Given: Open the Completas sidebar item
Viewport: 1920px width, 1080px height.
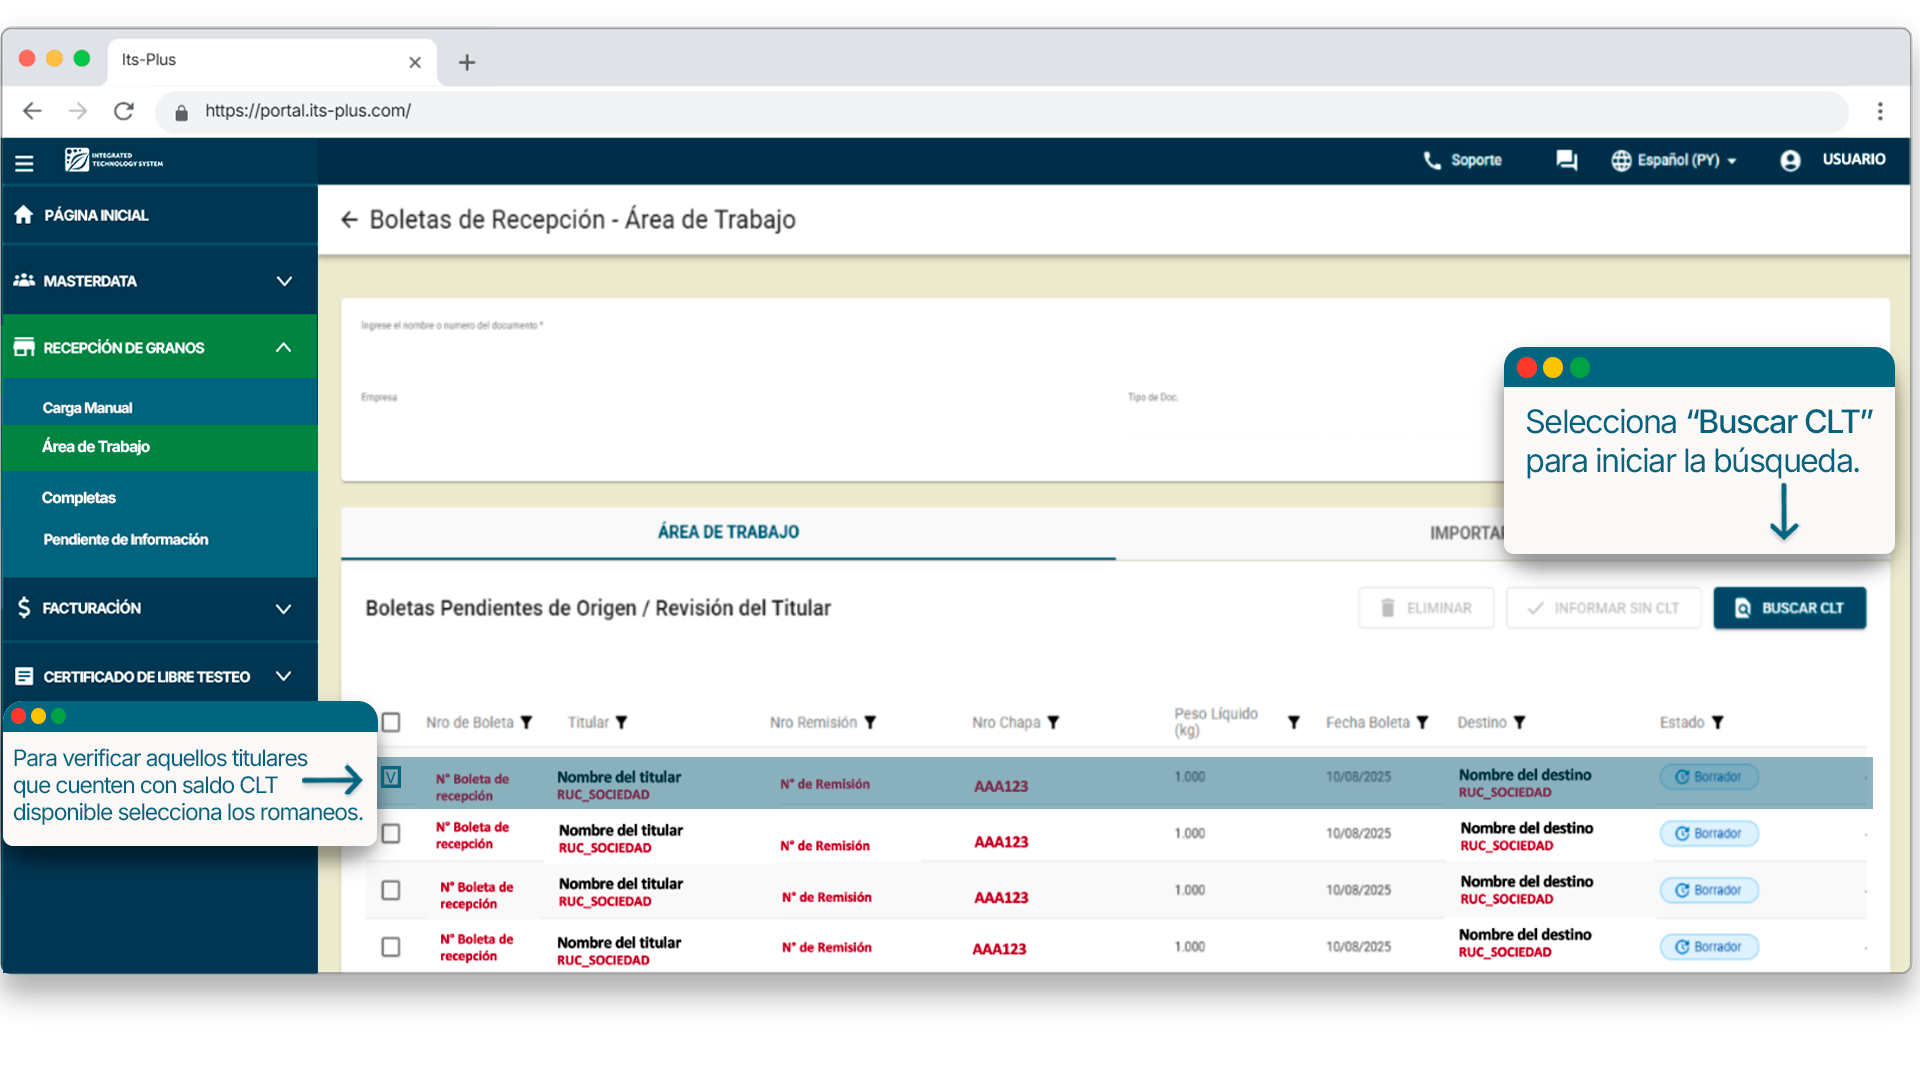Looking at the screenshot, I should point(79,498).
